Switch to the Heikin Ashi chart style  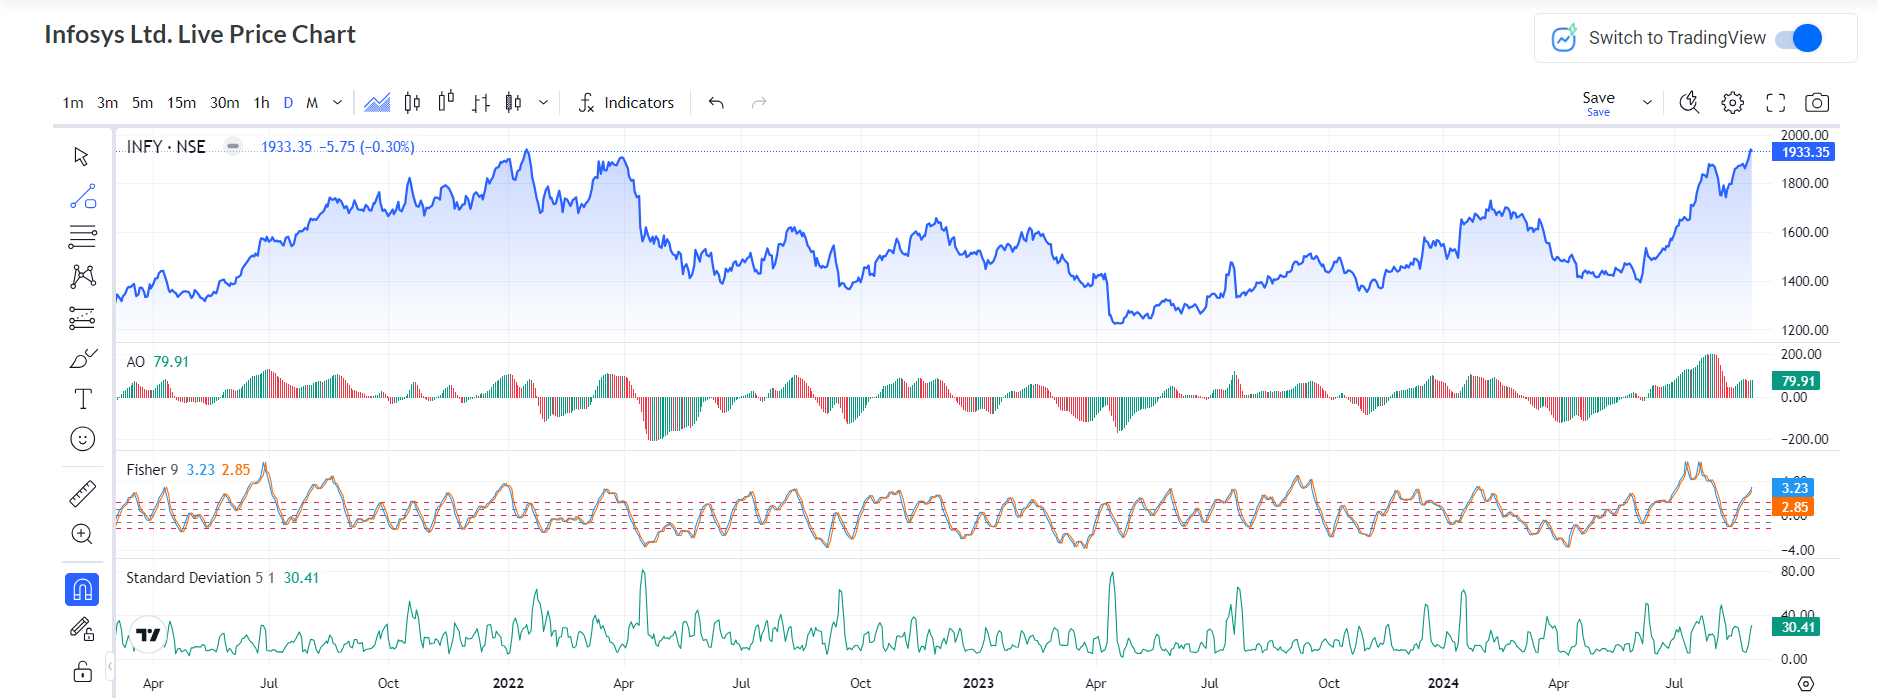click(x=514, y=102)
